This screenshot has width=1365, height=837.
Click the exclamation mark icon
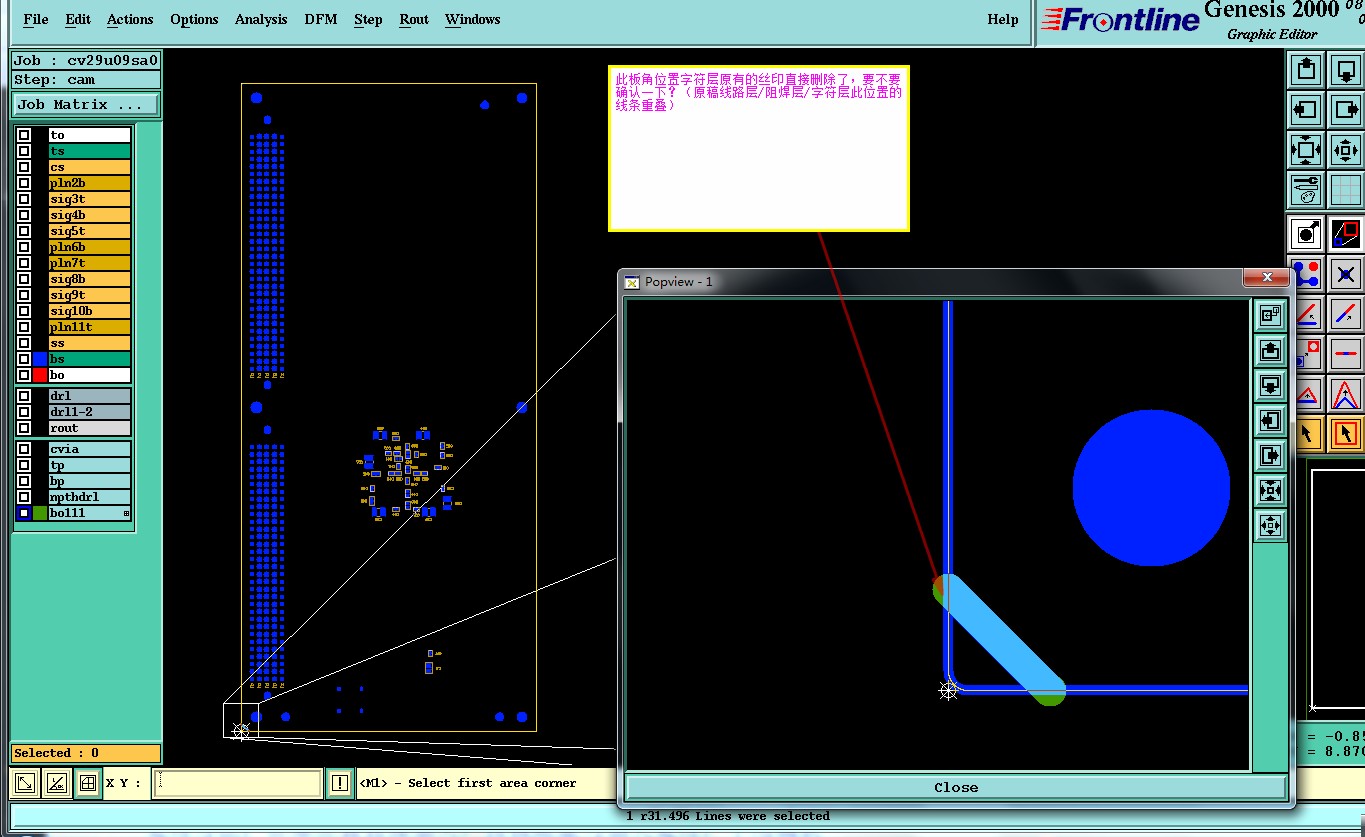click(x=340, y=783)
